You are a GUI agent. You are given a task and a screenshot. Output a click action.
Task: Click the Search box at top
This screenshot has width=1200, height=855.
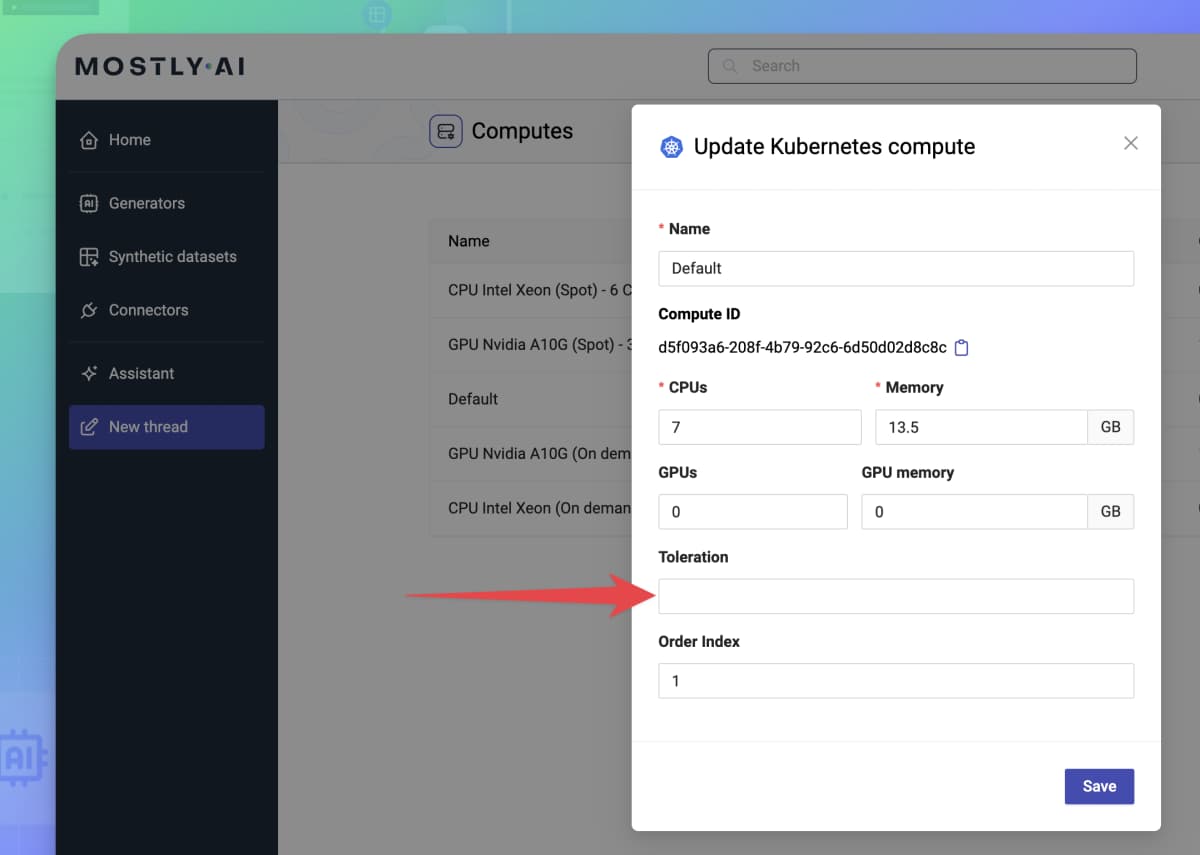tap(922, 66)
